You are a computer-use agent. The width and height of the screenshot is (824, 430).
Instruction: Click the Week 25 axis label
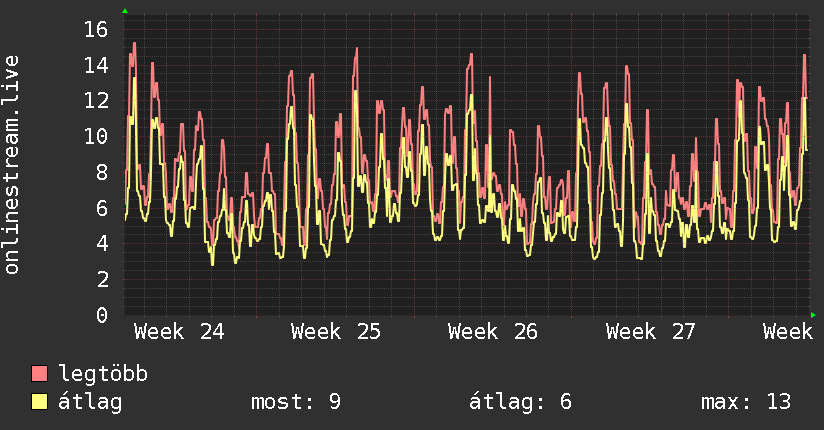coord(336,332)
